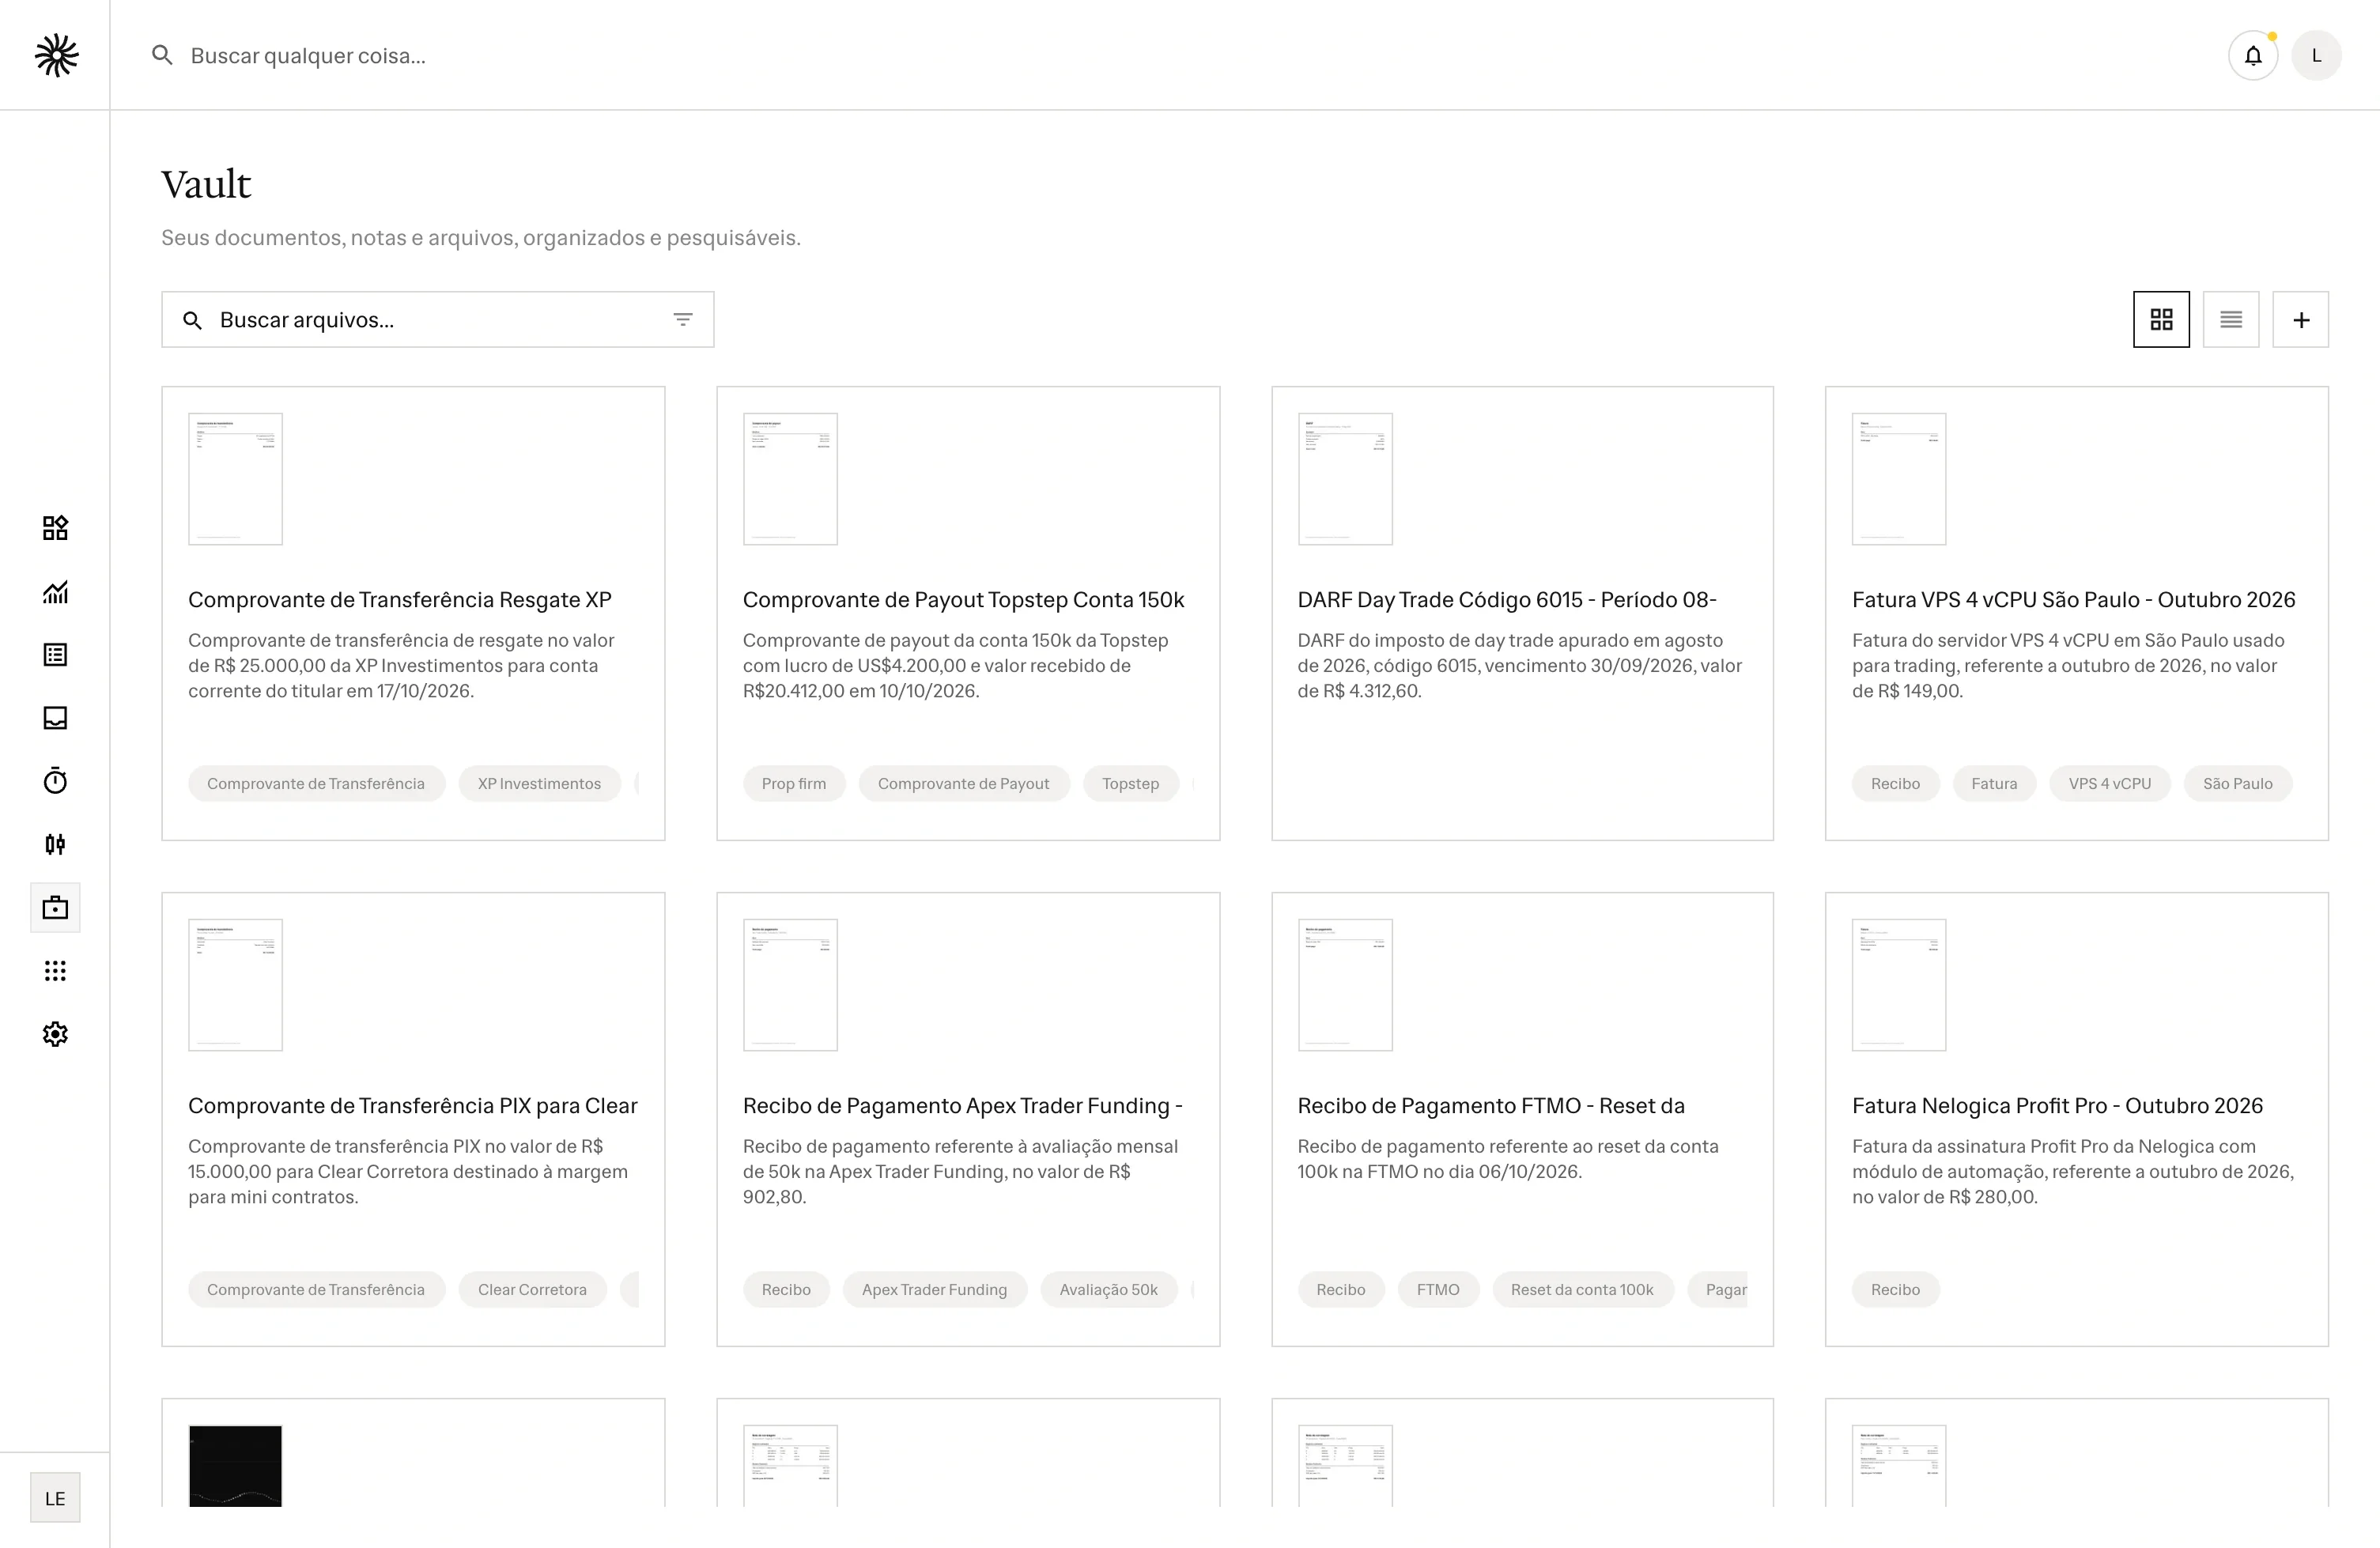
Task: Open the inbox tray sidebar icon
Action: pyautogui.click(x=55, y=718)
